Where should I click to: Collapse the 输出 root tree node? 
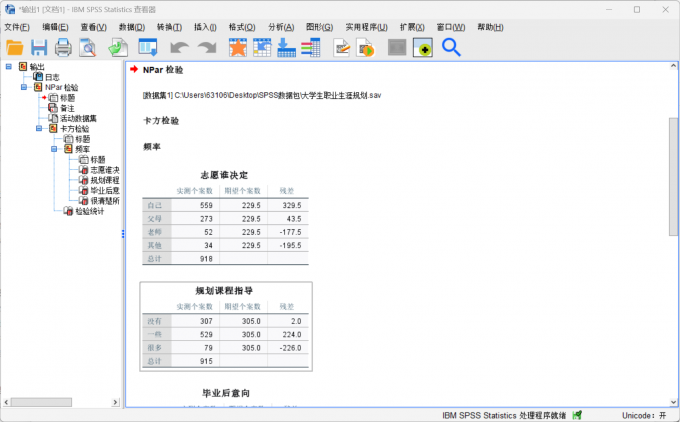click(9, 67)
